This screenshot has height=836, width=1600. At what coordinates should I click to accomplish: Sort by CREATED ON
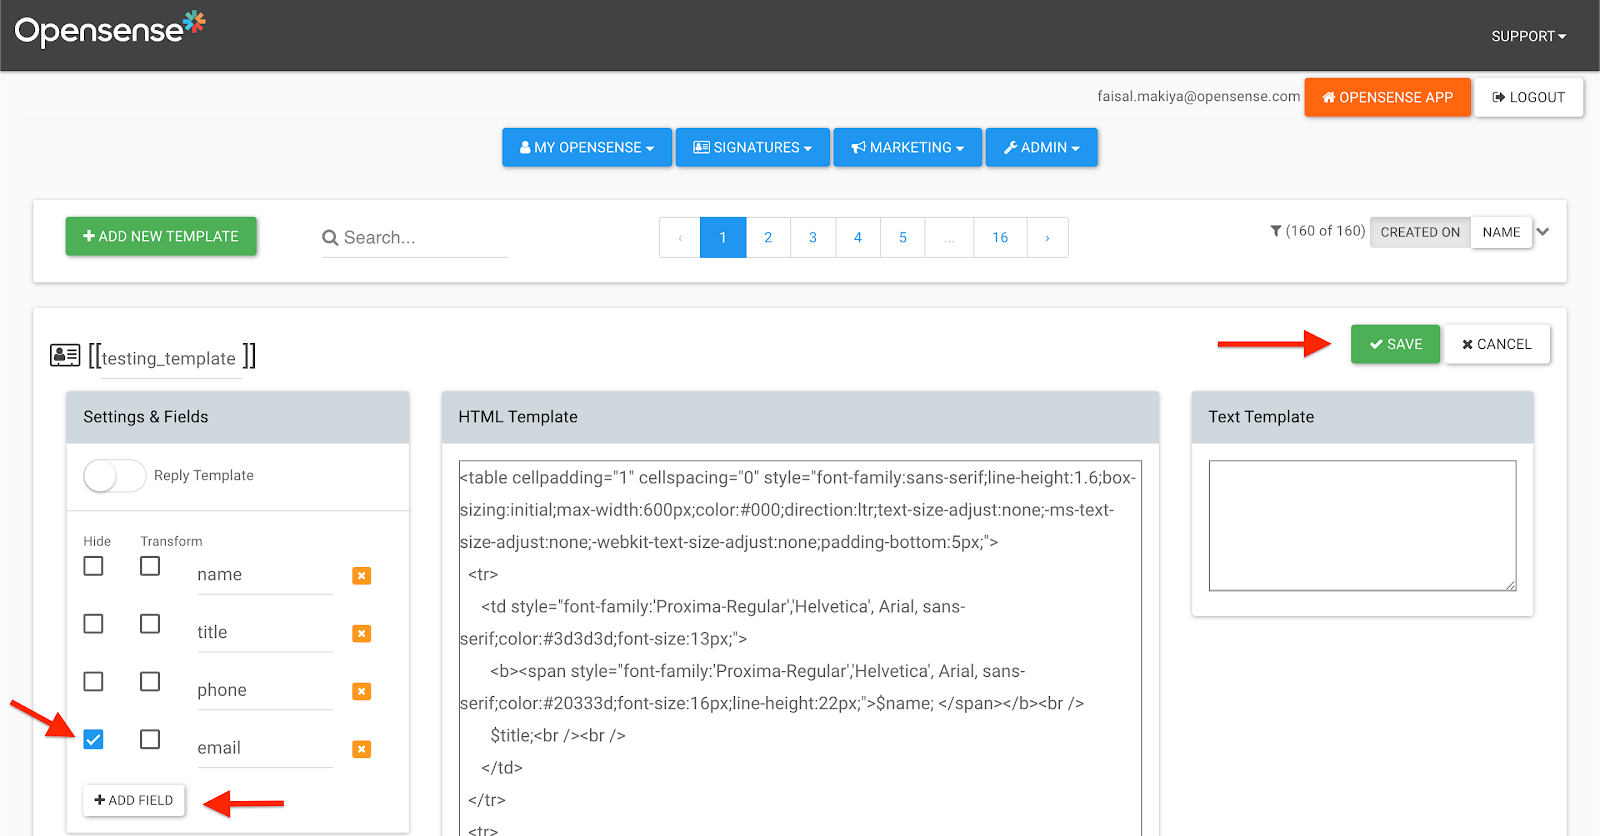click(1420, 232)
